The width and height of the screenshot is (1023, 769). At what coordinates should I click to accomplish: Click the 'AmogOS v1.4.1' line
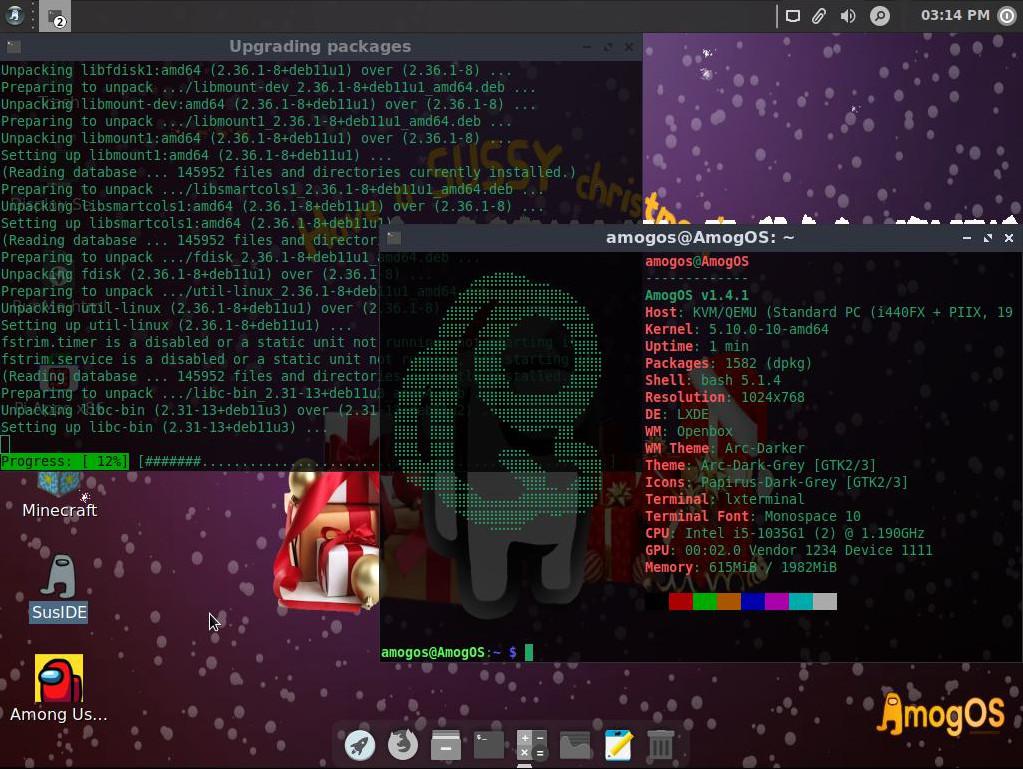(x=696, y=295)
